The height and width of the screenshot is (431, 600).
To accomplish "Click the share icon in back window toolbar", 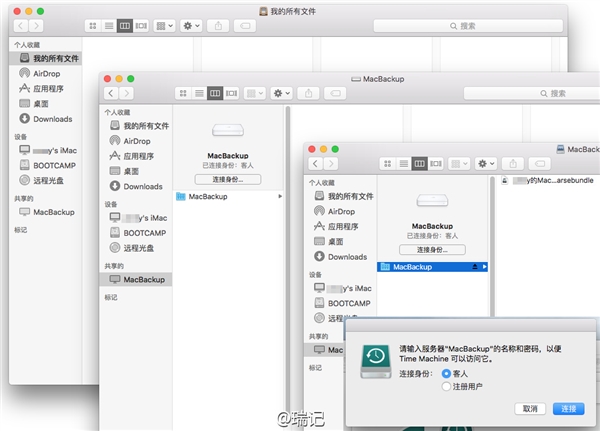I will 218,26.
